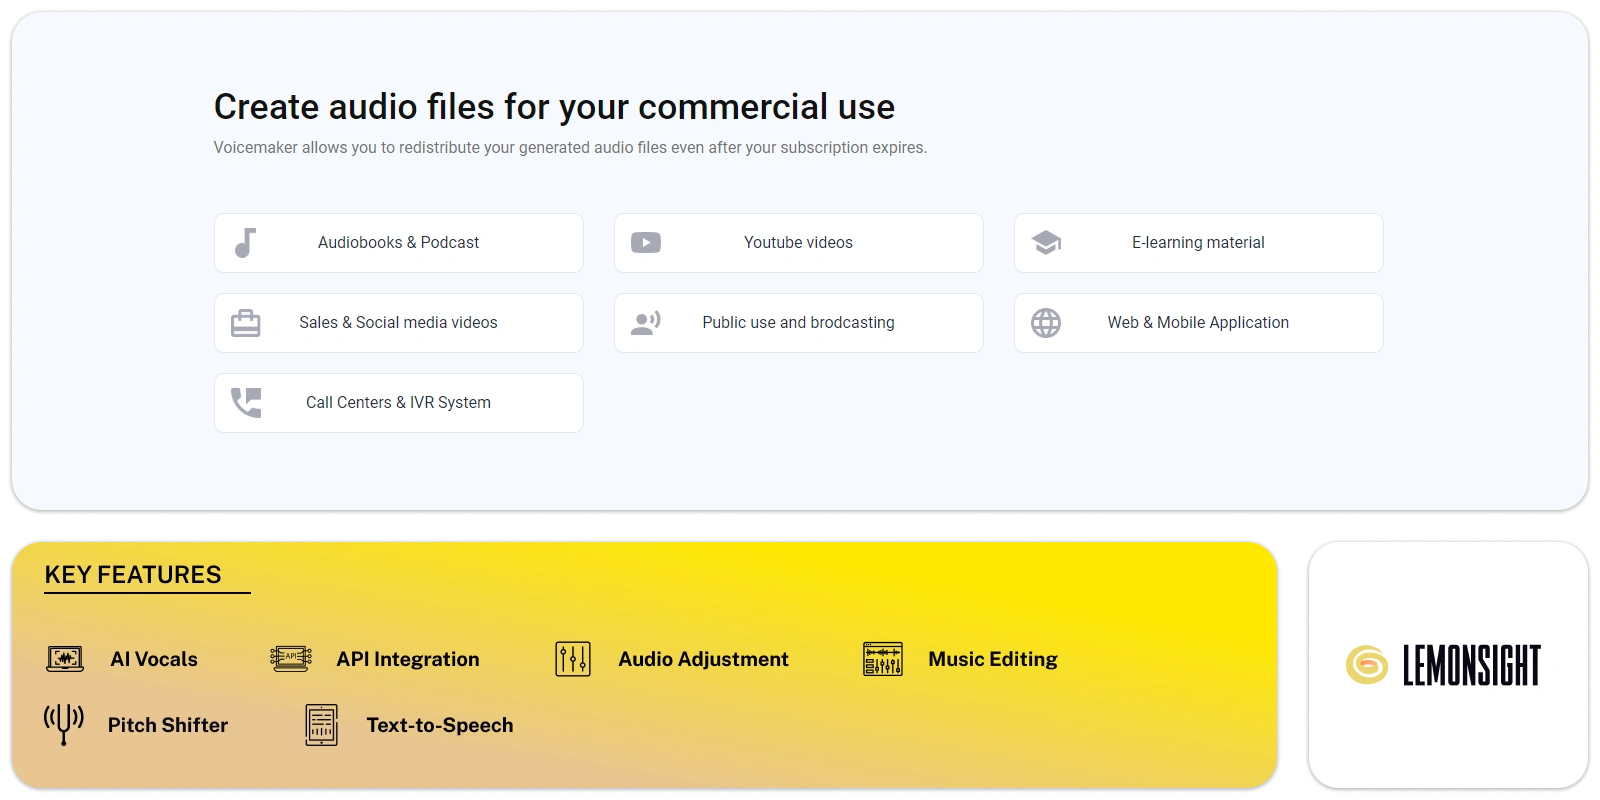Click the Audio Adjustment sliders icon
The height and width of the screenshot is (800, 1600).
573,659
